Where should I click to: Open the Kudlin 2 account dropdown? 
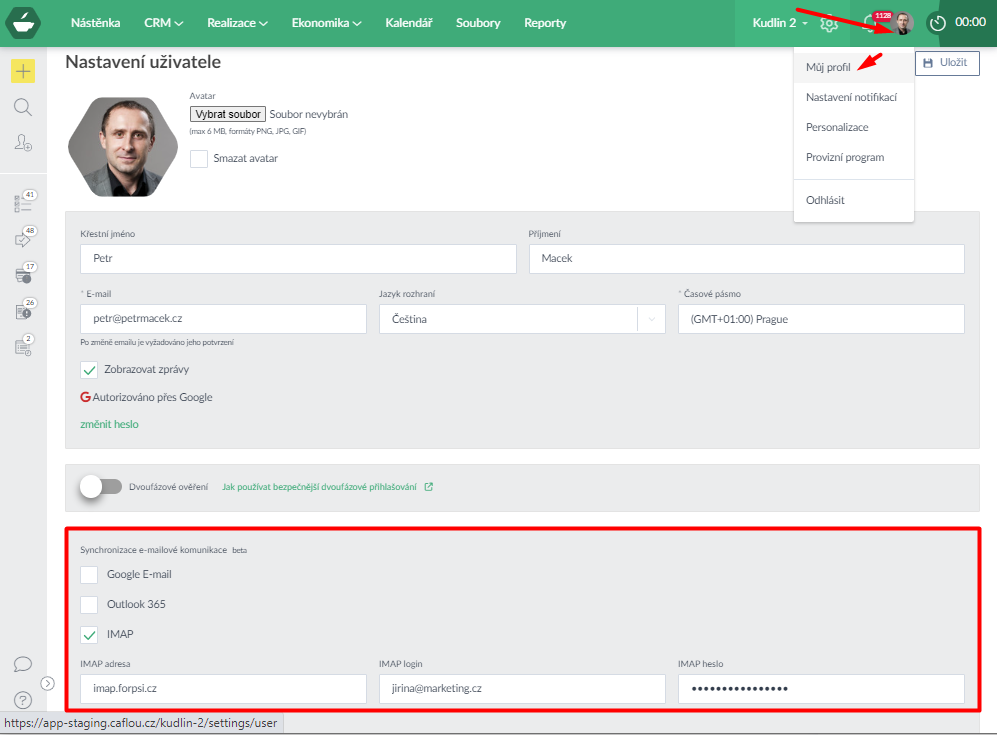(x=780, y=23)
